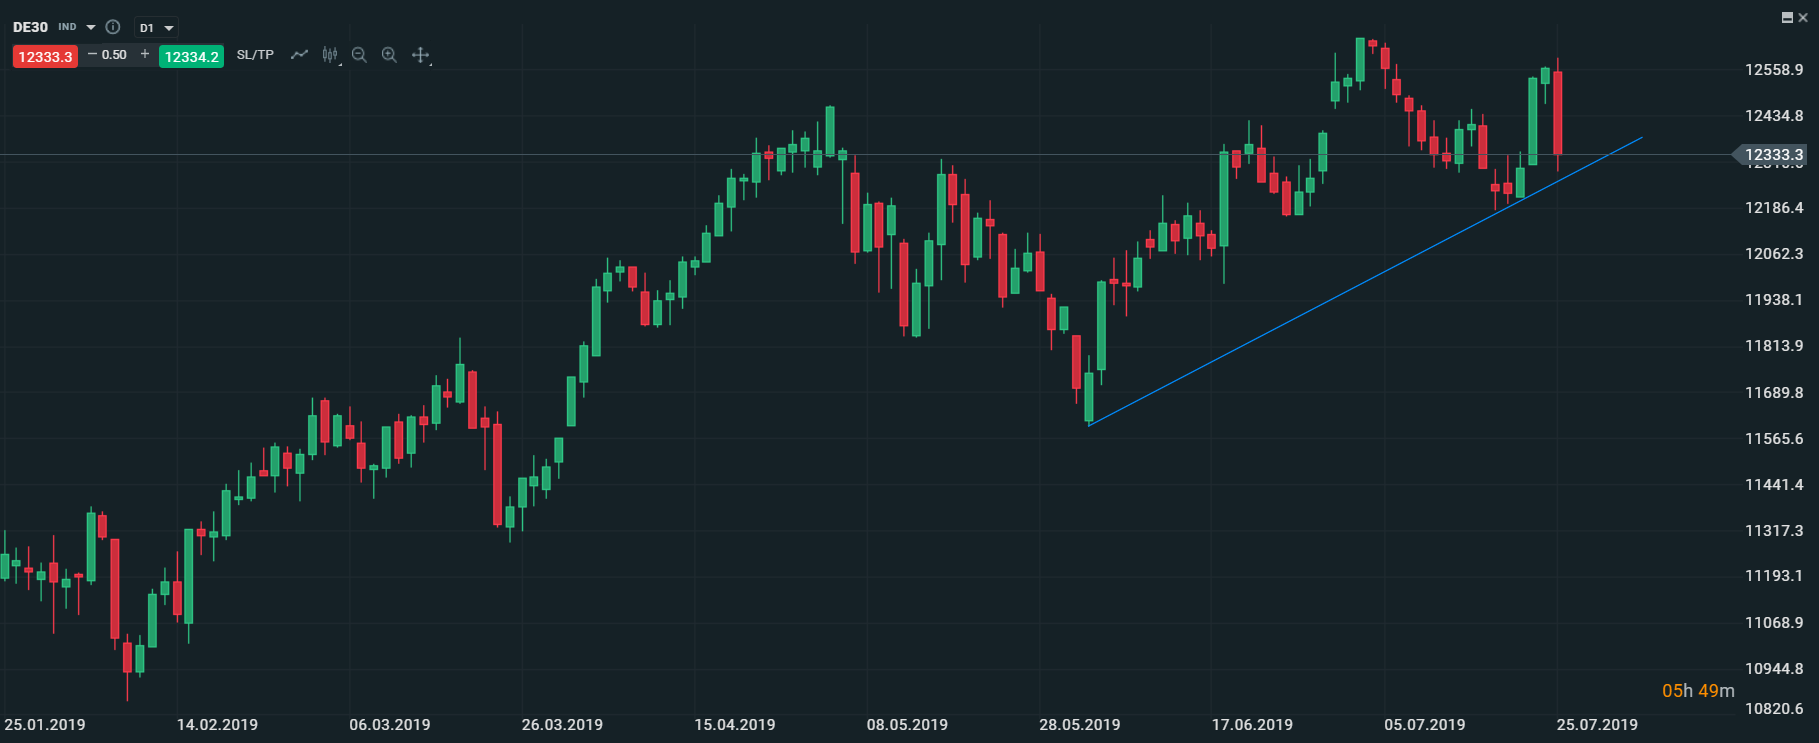Toggle the SL/TP option

[255, 55]
